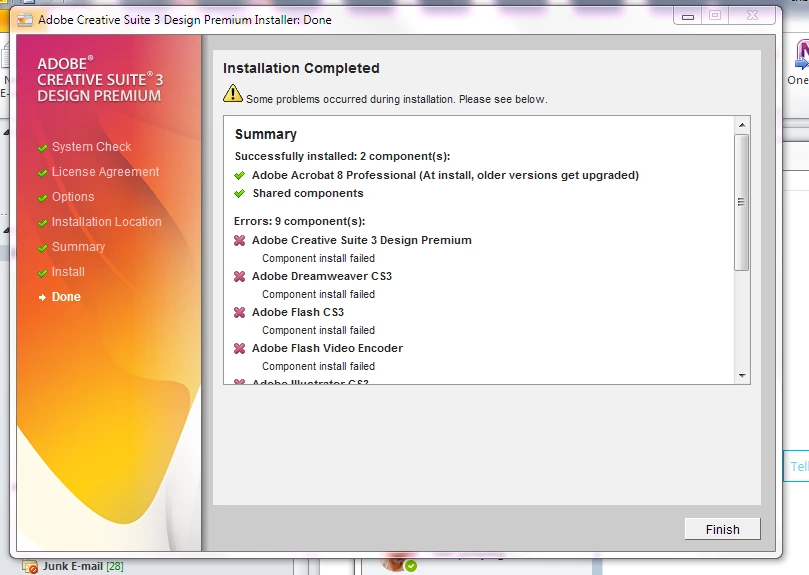The height and width of the screenshot is (575, 809).
Task: Click the arrow icon next to Done
Action: point(42,297)
